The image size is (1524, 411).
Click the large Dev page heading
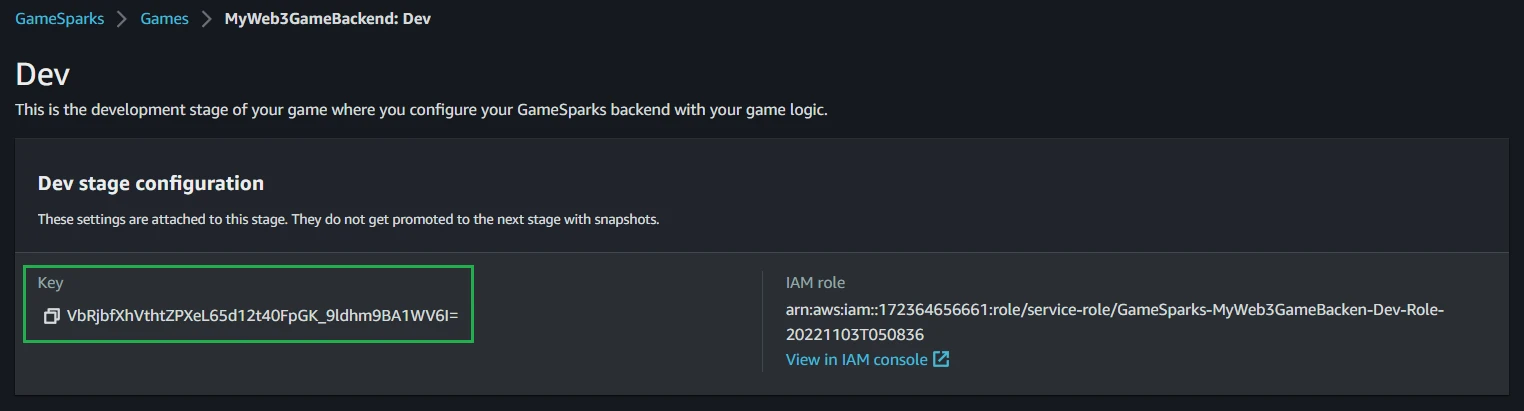point(42,75)
